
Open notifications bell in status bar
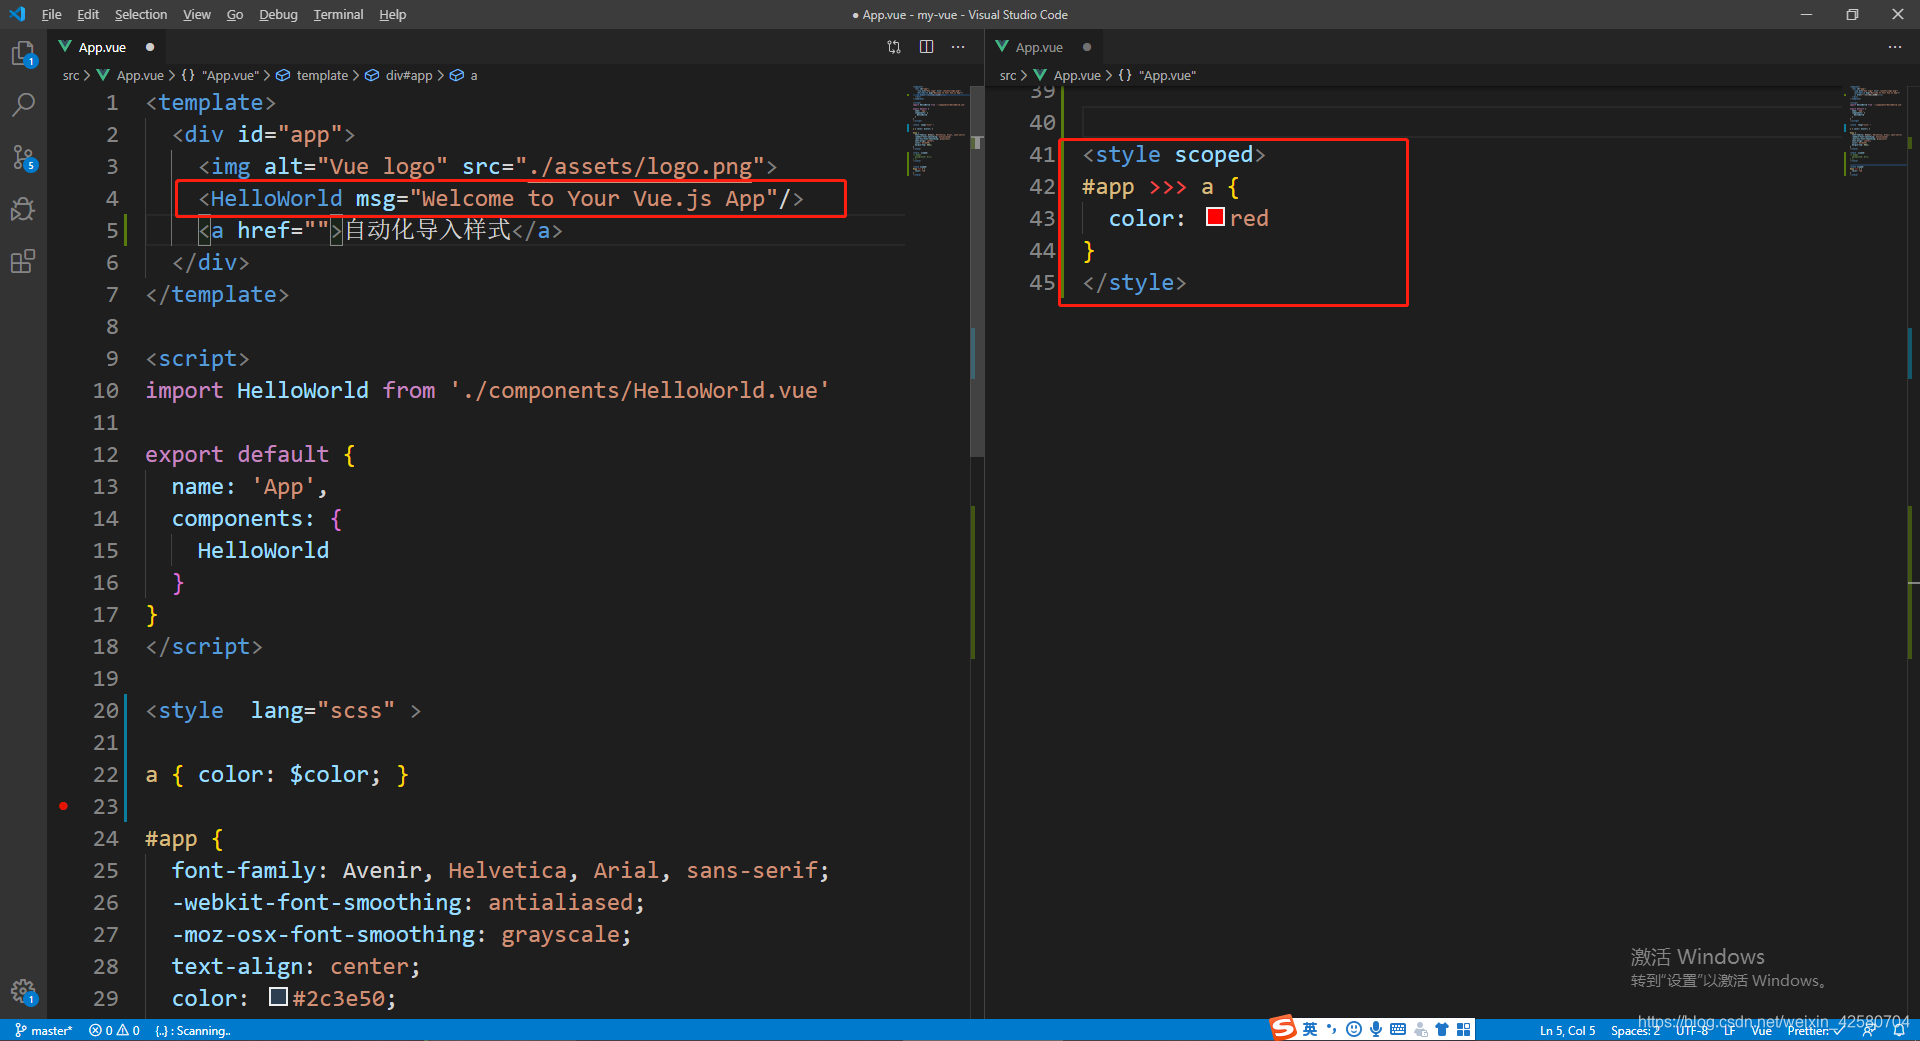pyautogui.click(x=1899, y=1031)
